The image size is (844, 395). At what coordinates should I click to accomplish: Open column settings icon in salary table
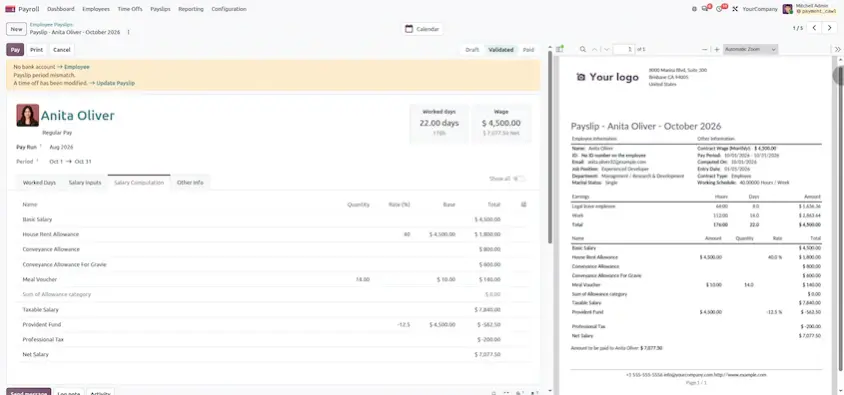[524, 204]
